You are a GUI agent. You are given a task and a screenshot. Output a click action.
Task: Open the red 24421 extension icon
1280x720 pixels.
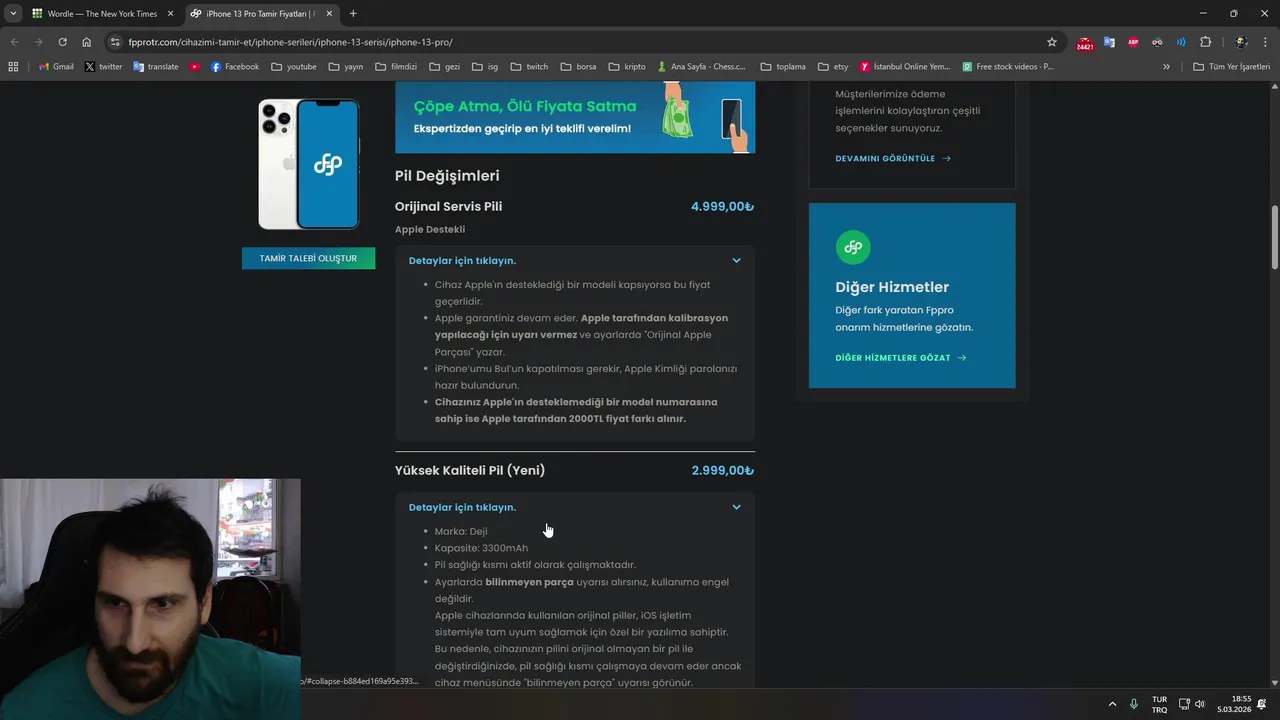(1085, 43)
